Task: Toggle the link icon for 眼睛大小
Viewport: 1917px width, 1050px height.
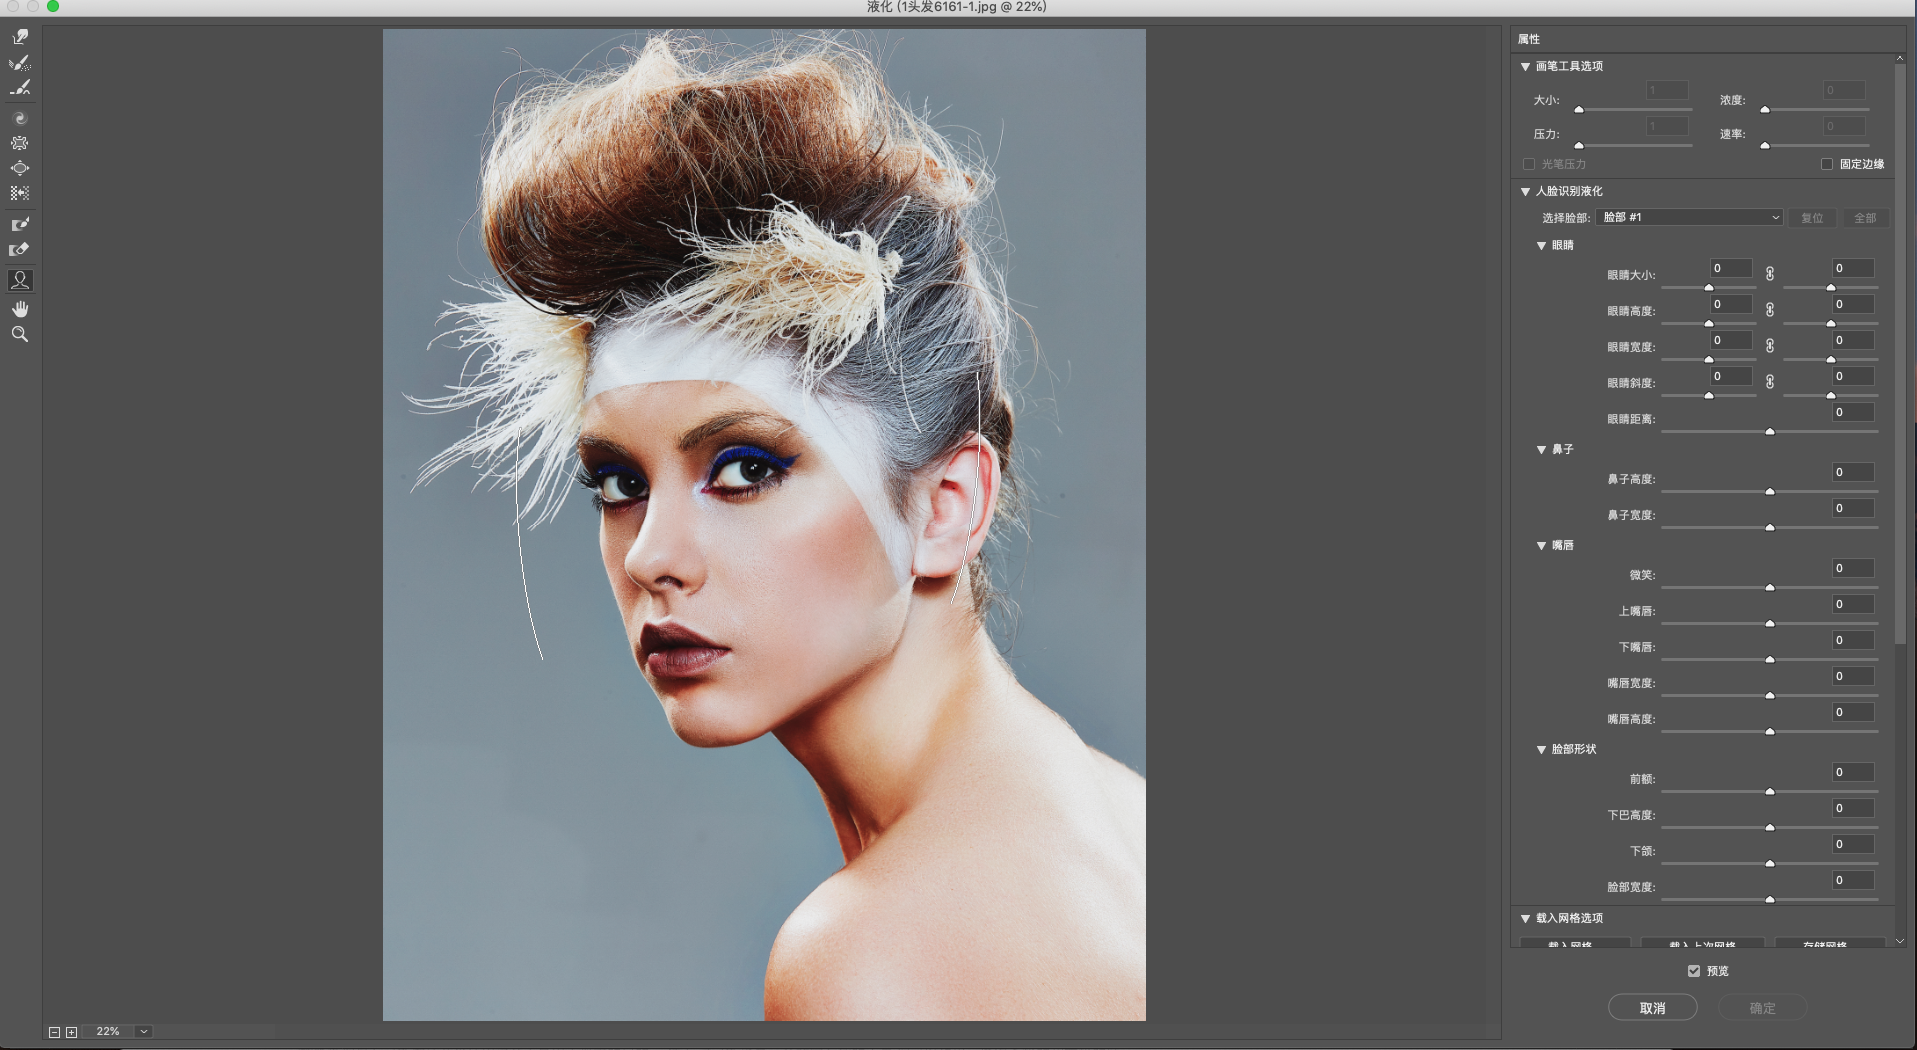Action: [1770, 274]
